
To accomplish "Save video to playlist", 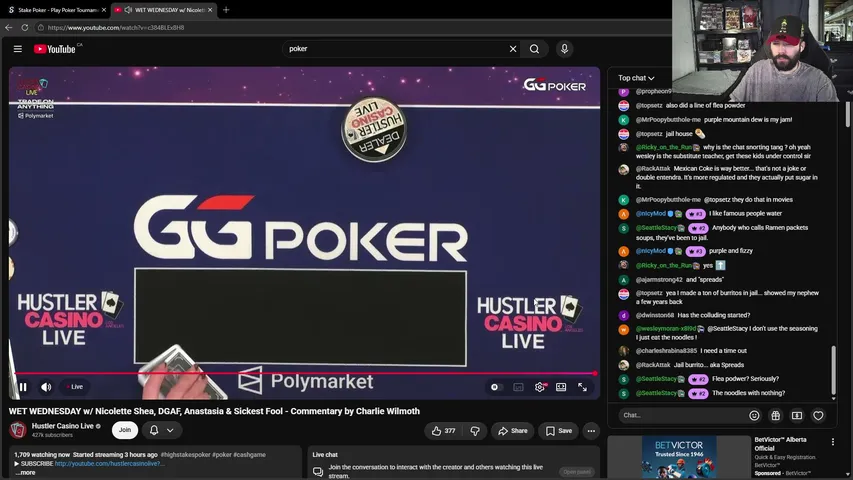I will point(559,430).
